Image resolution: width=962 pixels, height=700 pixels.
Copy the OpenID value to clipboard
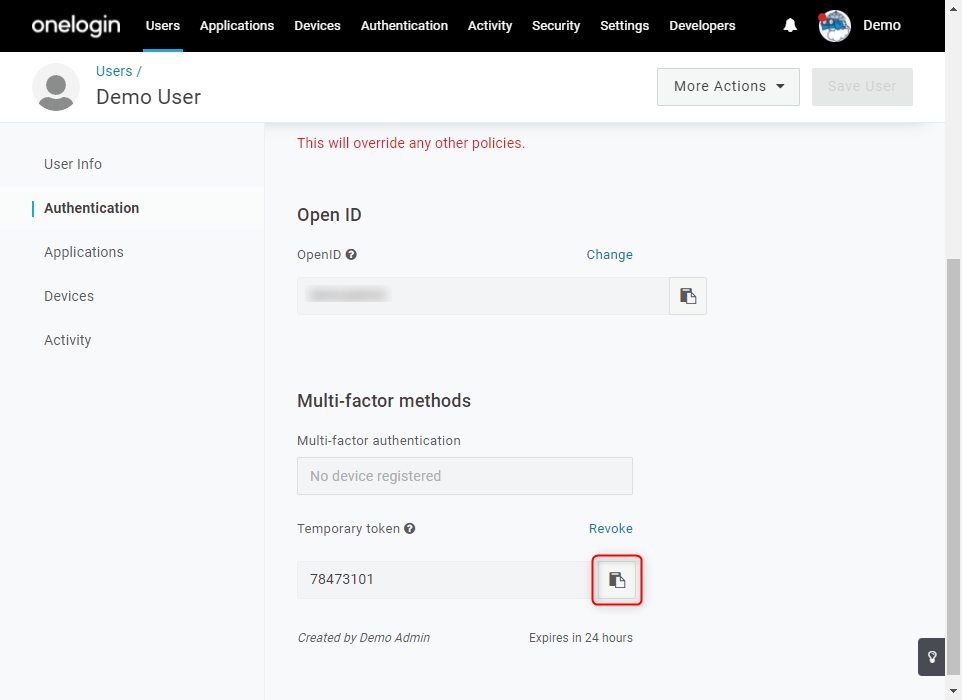[x=688, y=296]
